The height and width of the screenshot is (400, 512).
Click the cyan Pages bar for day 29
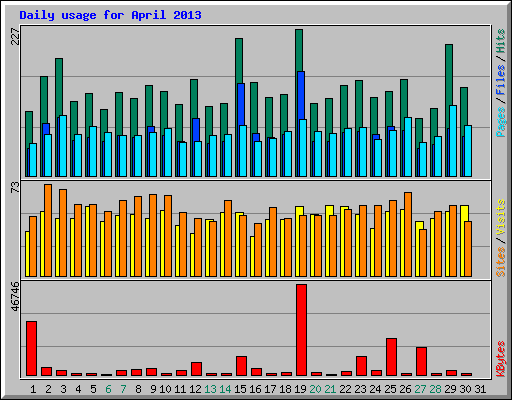[x=453, y=141]
